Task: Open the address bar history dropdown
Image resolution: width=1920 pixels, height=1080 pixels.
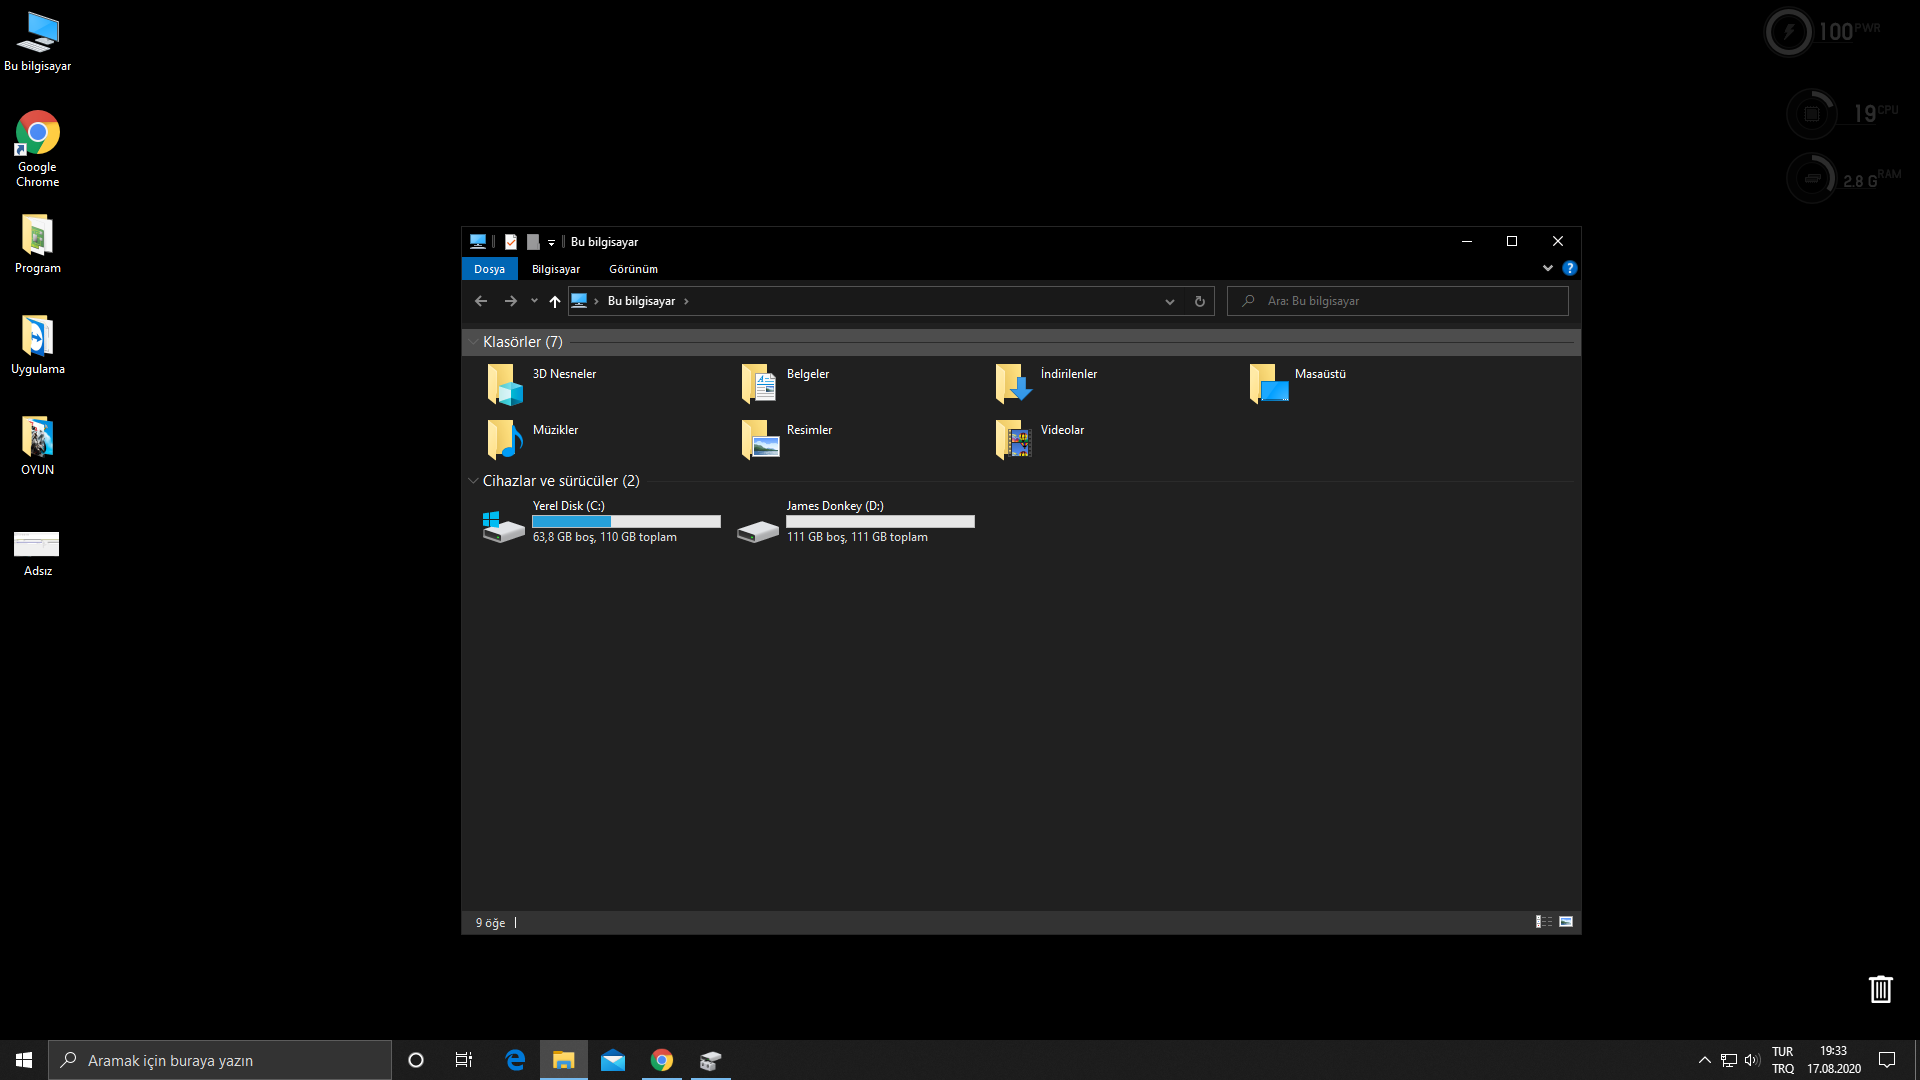Action: tap(1169, 301)
